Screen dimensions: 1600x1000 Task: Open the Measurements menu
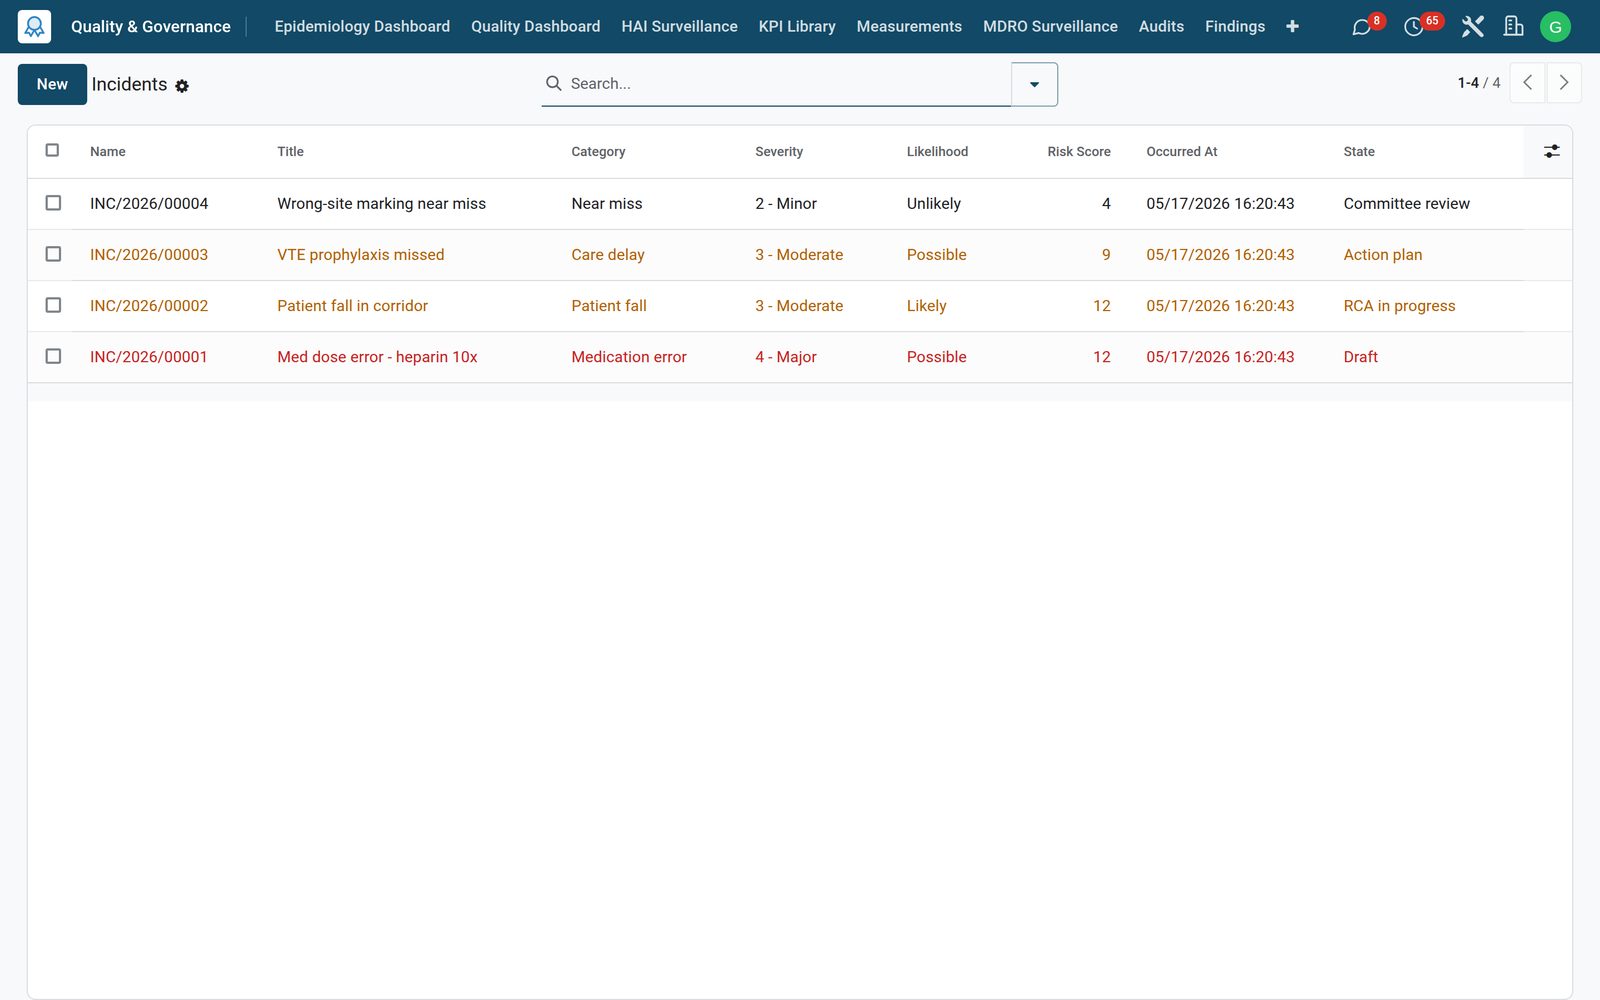pyautogui.click(x=909, y=27)
